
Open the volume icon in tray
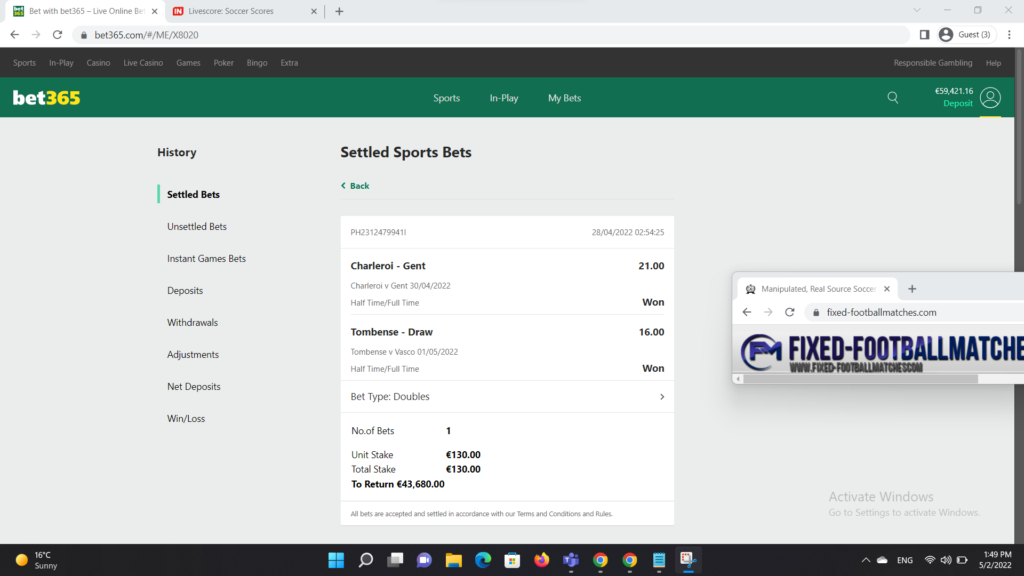click(x=946, y=560)
